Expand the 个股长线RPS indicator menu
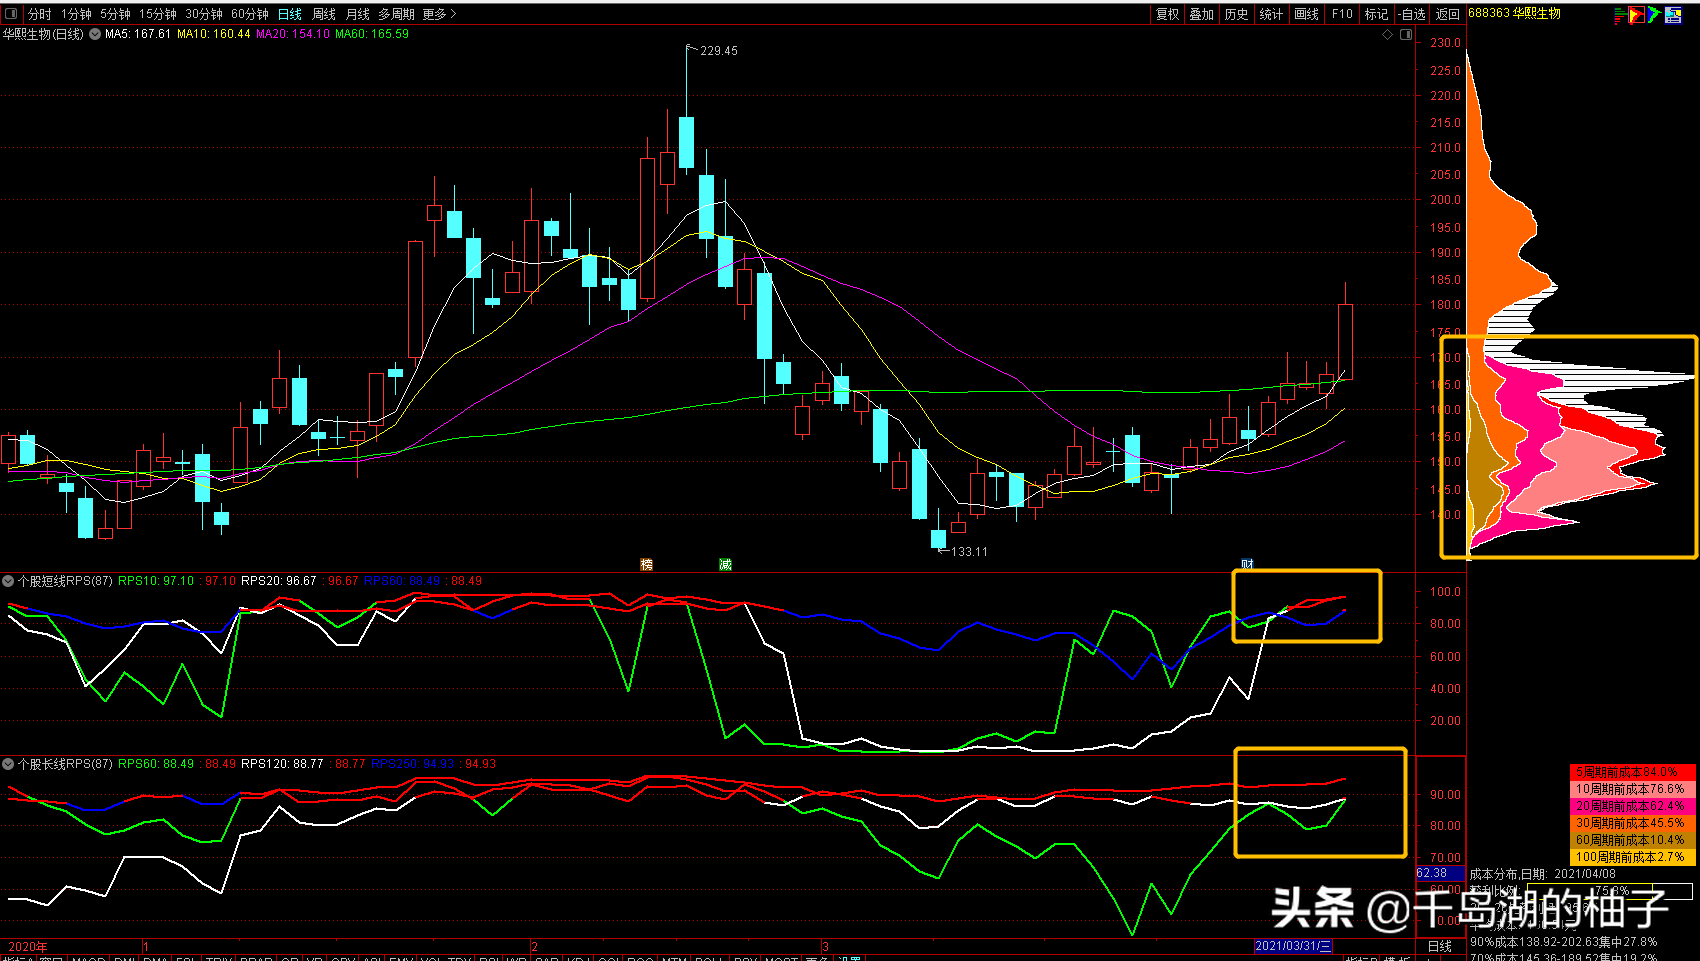 tap(8, 764)
